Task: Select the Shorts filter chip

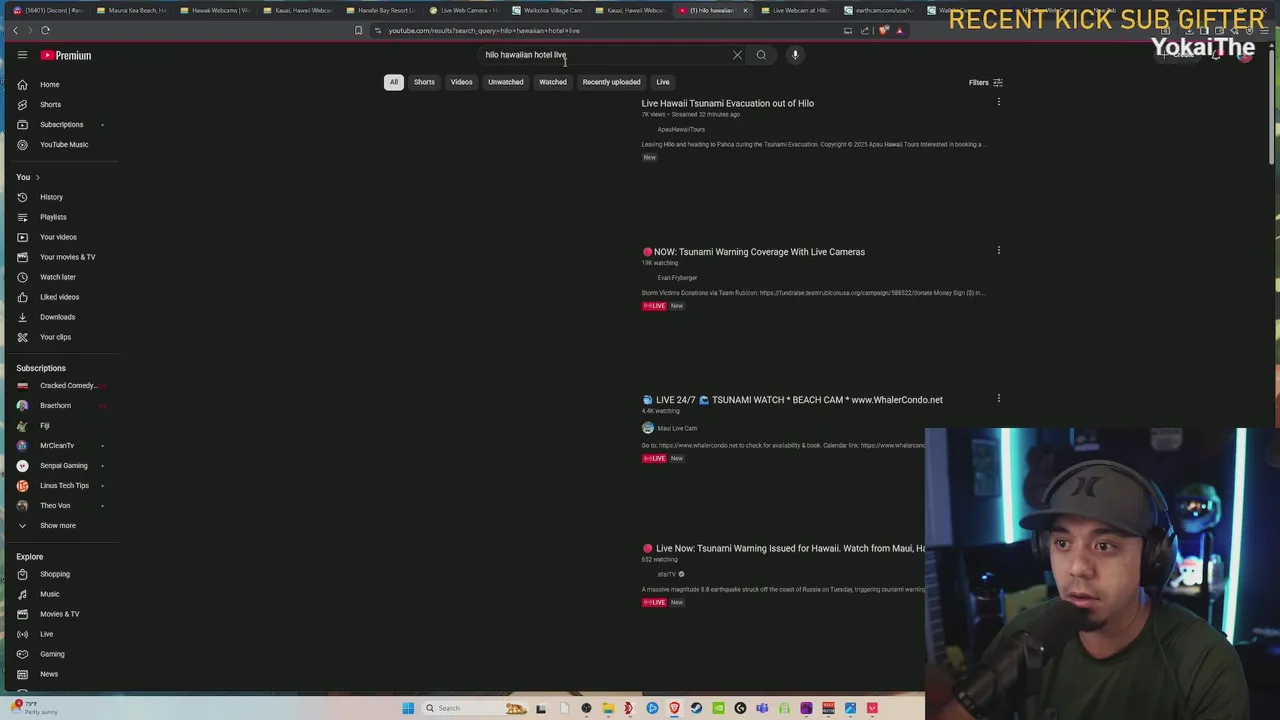Action: 424,82
